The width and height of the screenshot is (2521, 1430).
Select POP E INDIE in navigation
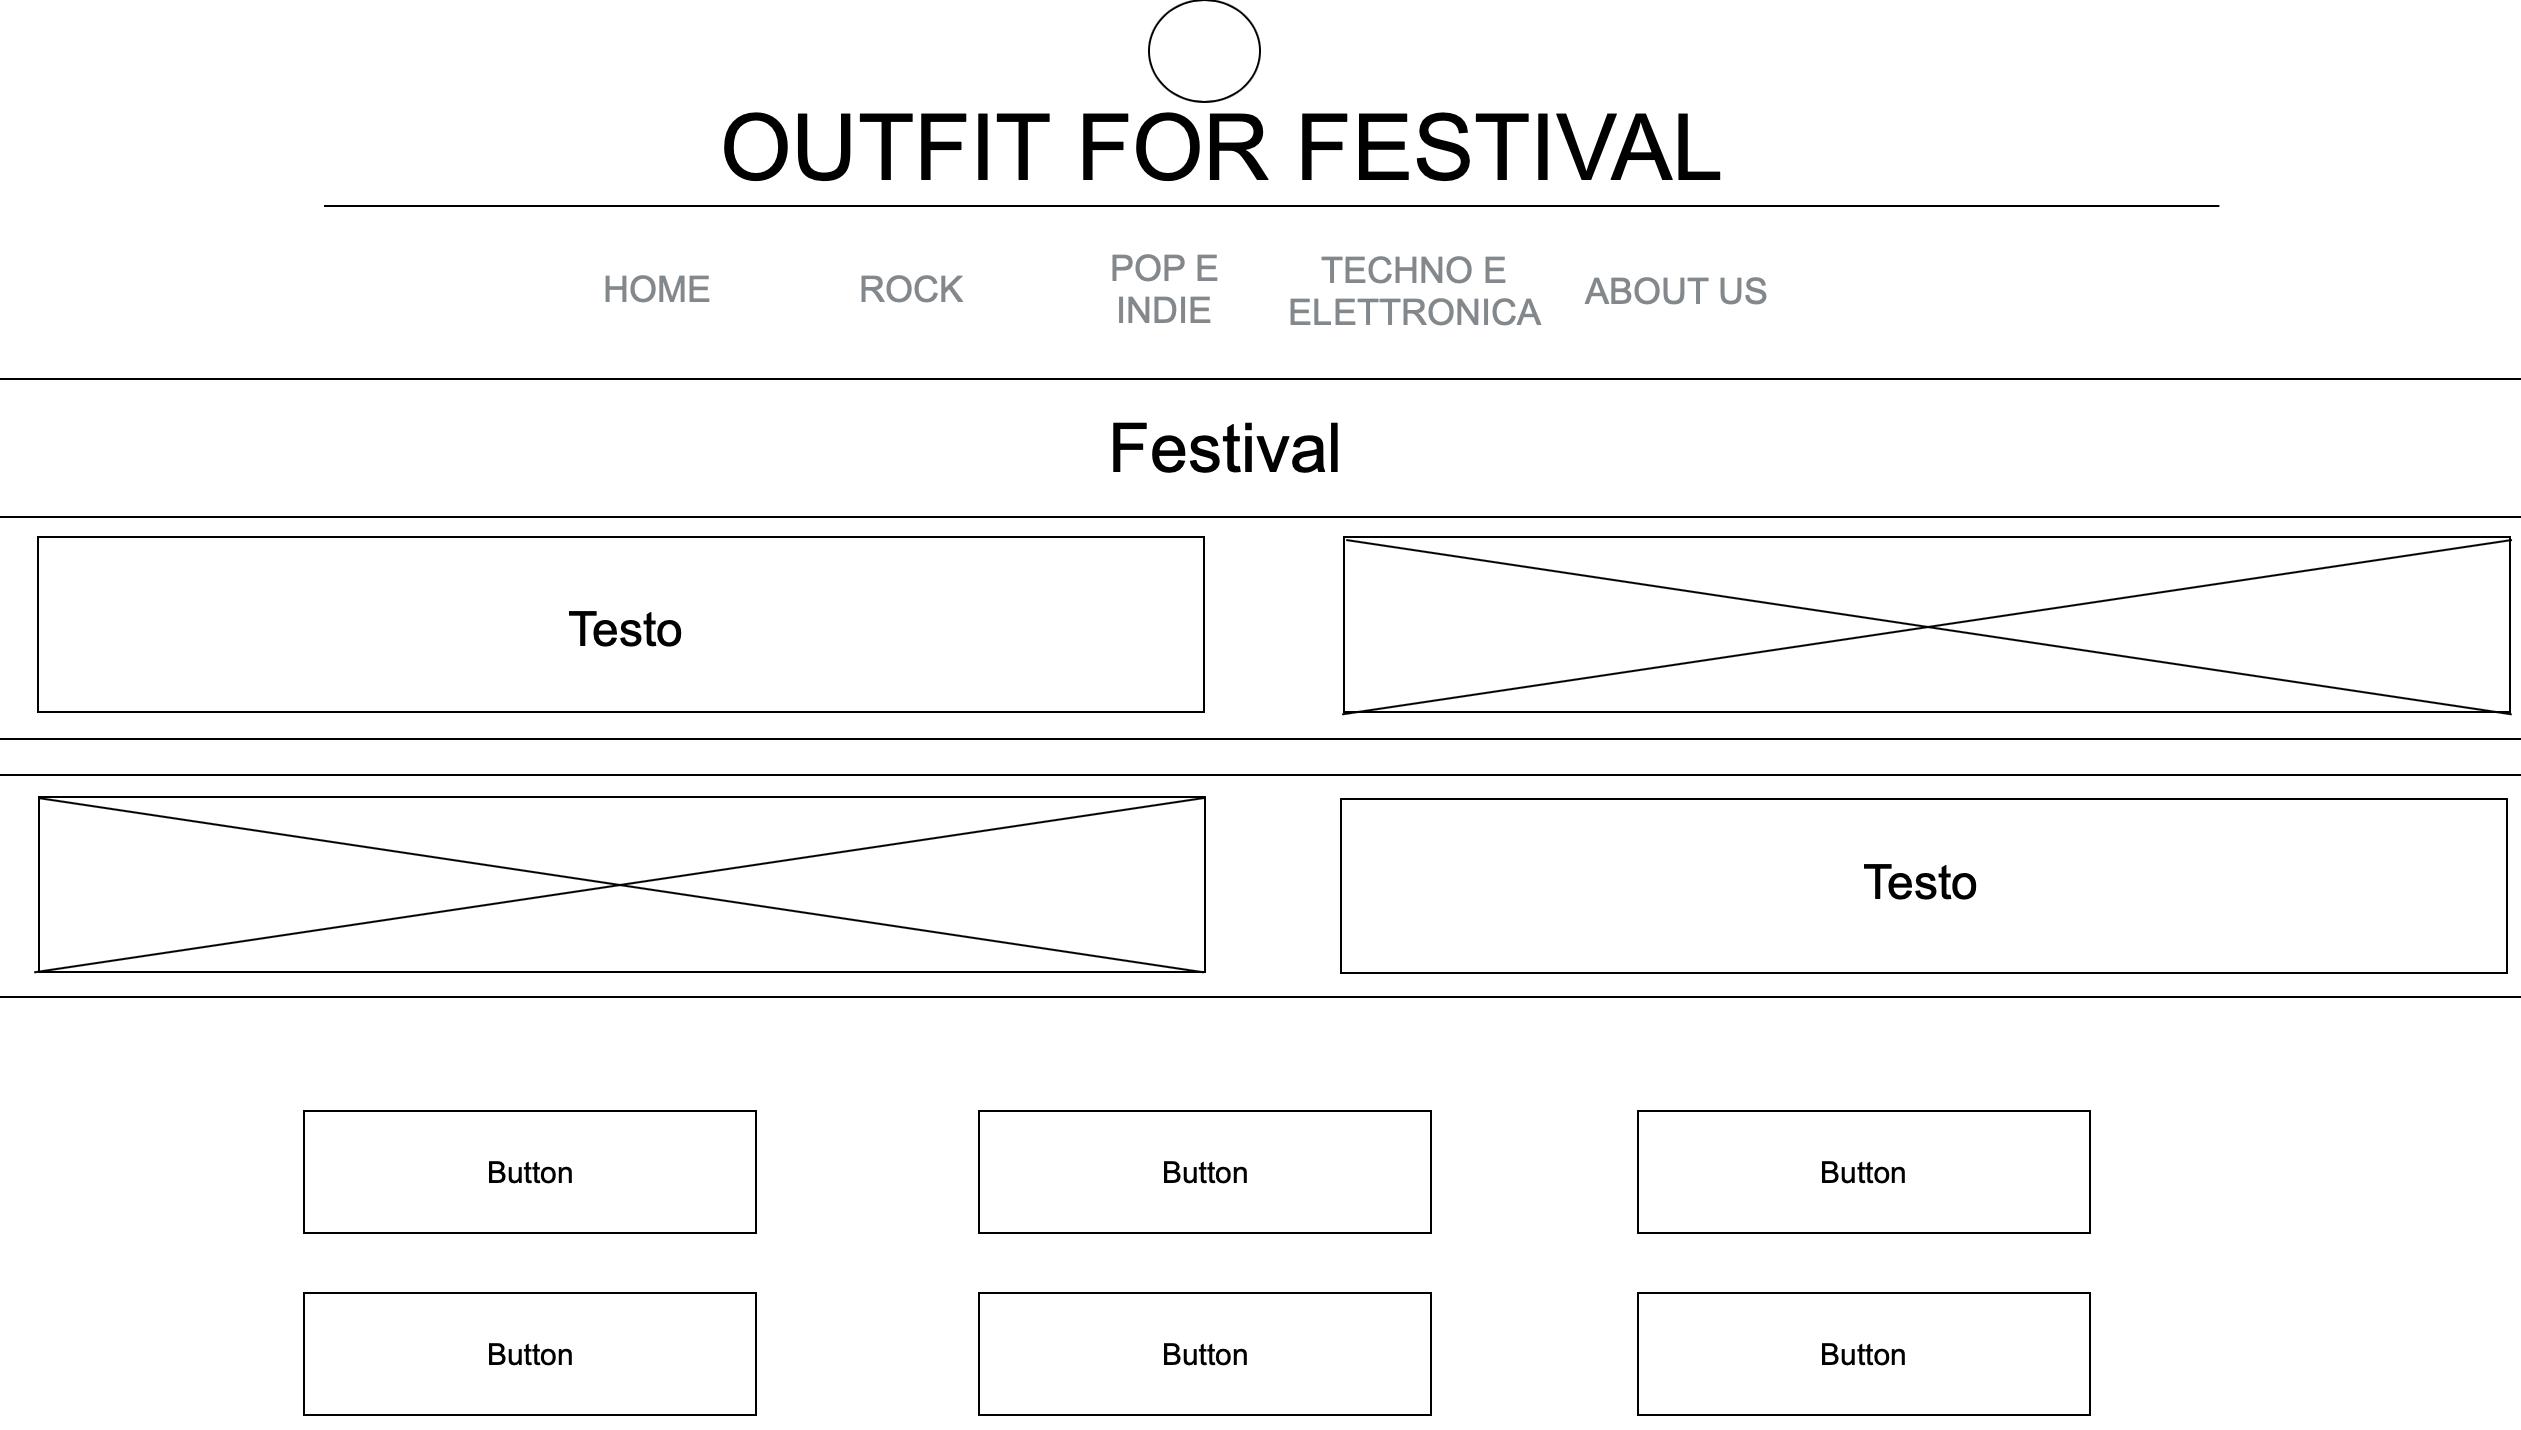[1164, 290]
